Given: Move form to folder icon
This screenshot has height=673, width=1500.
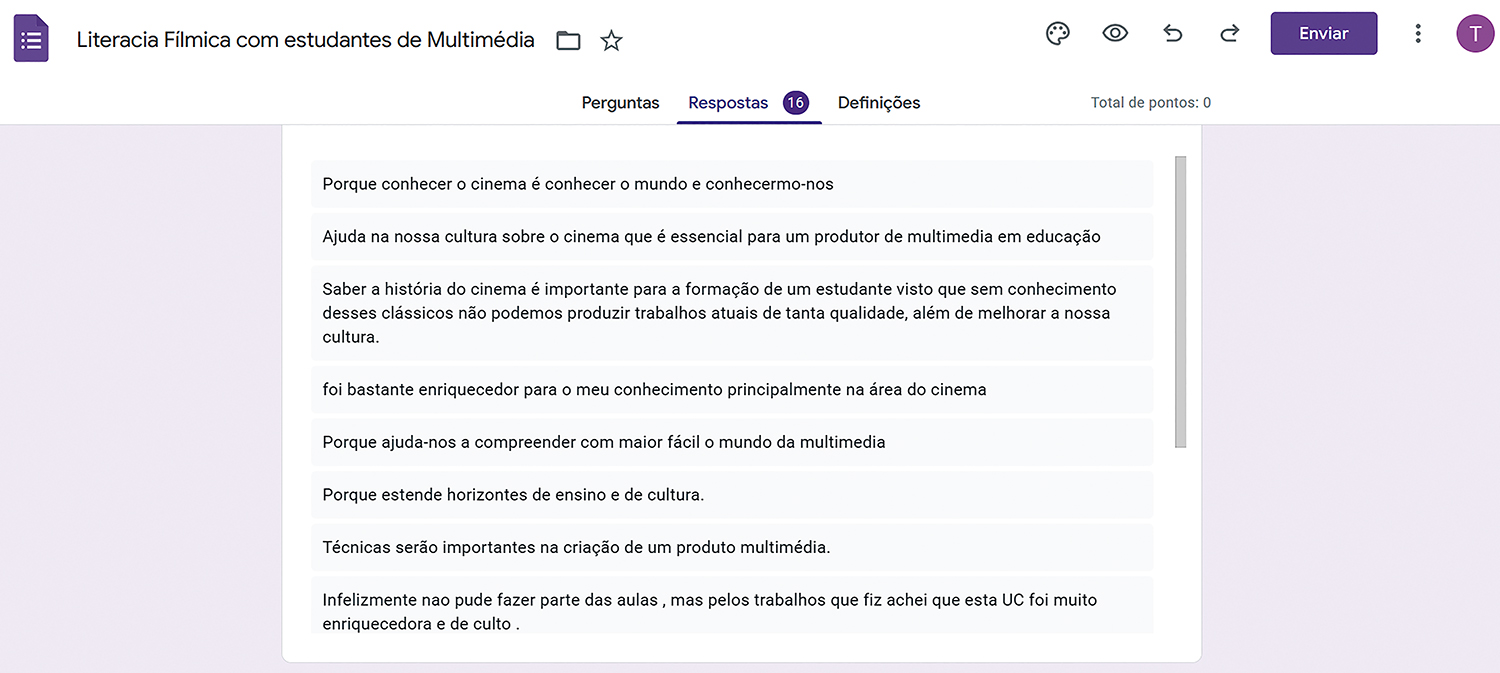Looking at the screenshot, I should (x=568, y=41).
